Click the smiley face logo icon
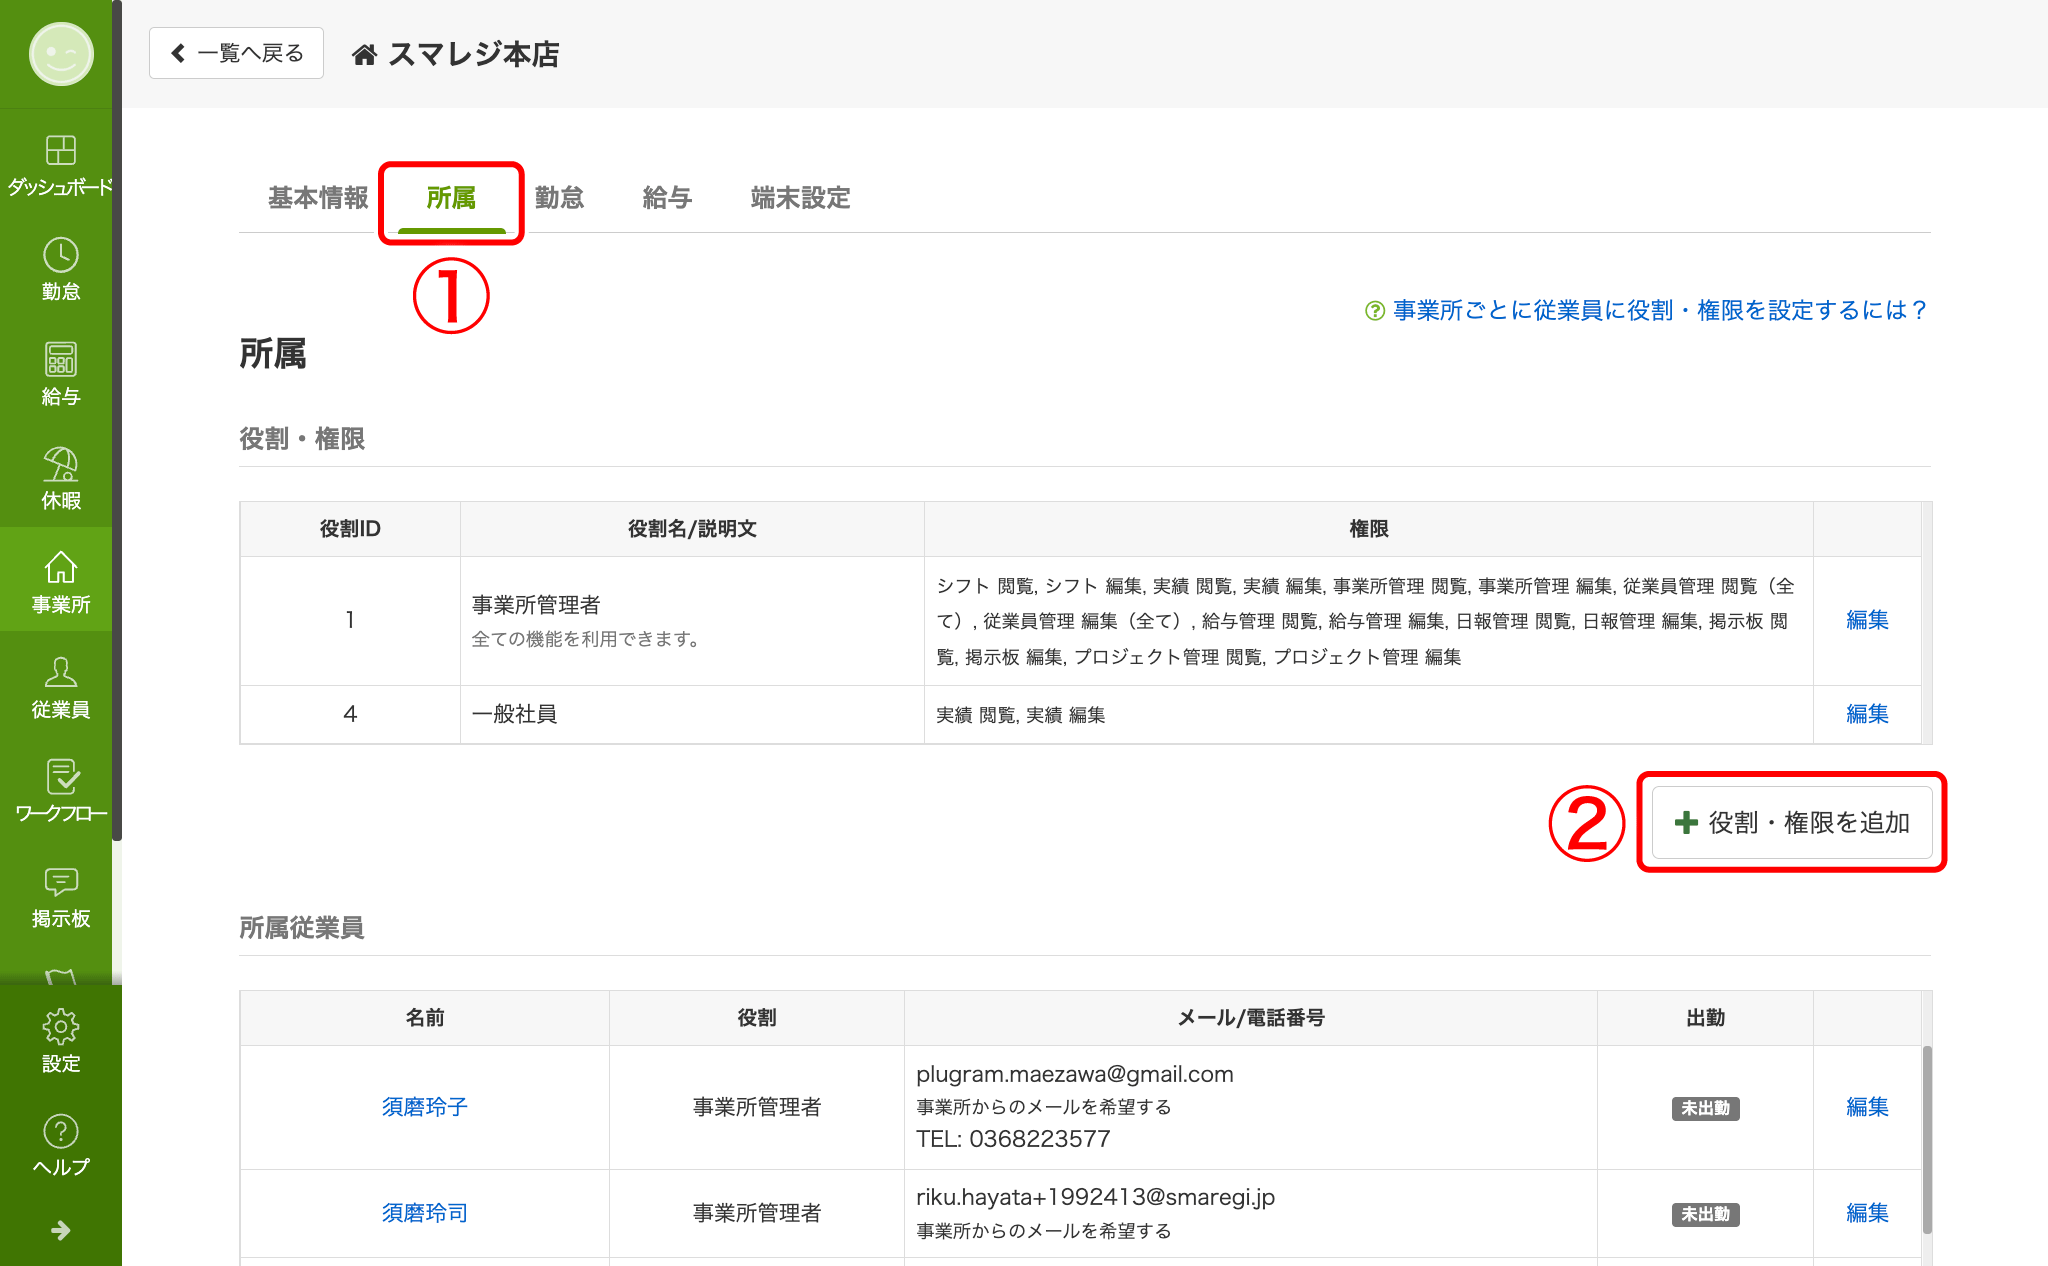This screenshot has height=1266, width=2048. pyautogui.click(x=60, y=54)
